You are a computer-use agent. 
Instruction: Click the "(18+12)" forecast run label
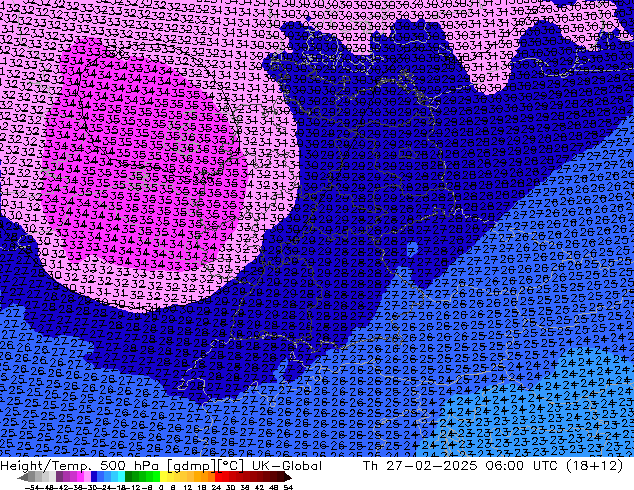(x=595, y=466)
